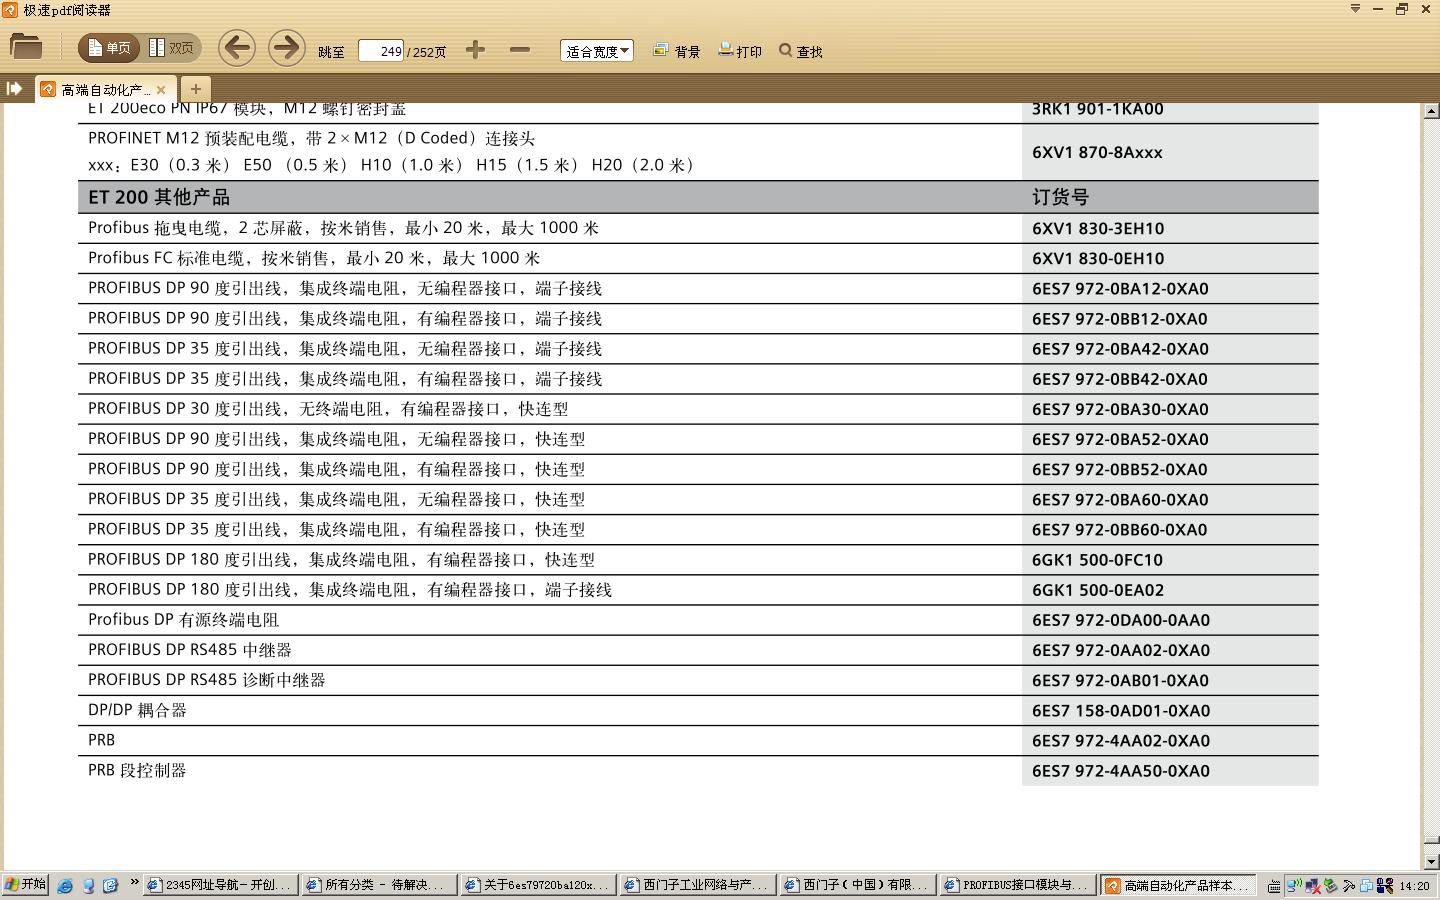1440x900 pixels.
Task: Click the scrollbar down arrow
Action: (x=1432, y=861)
